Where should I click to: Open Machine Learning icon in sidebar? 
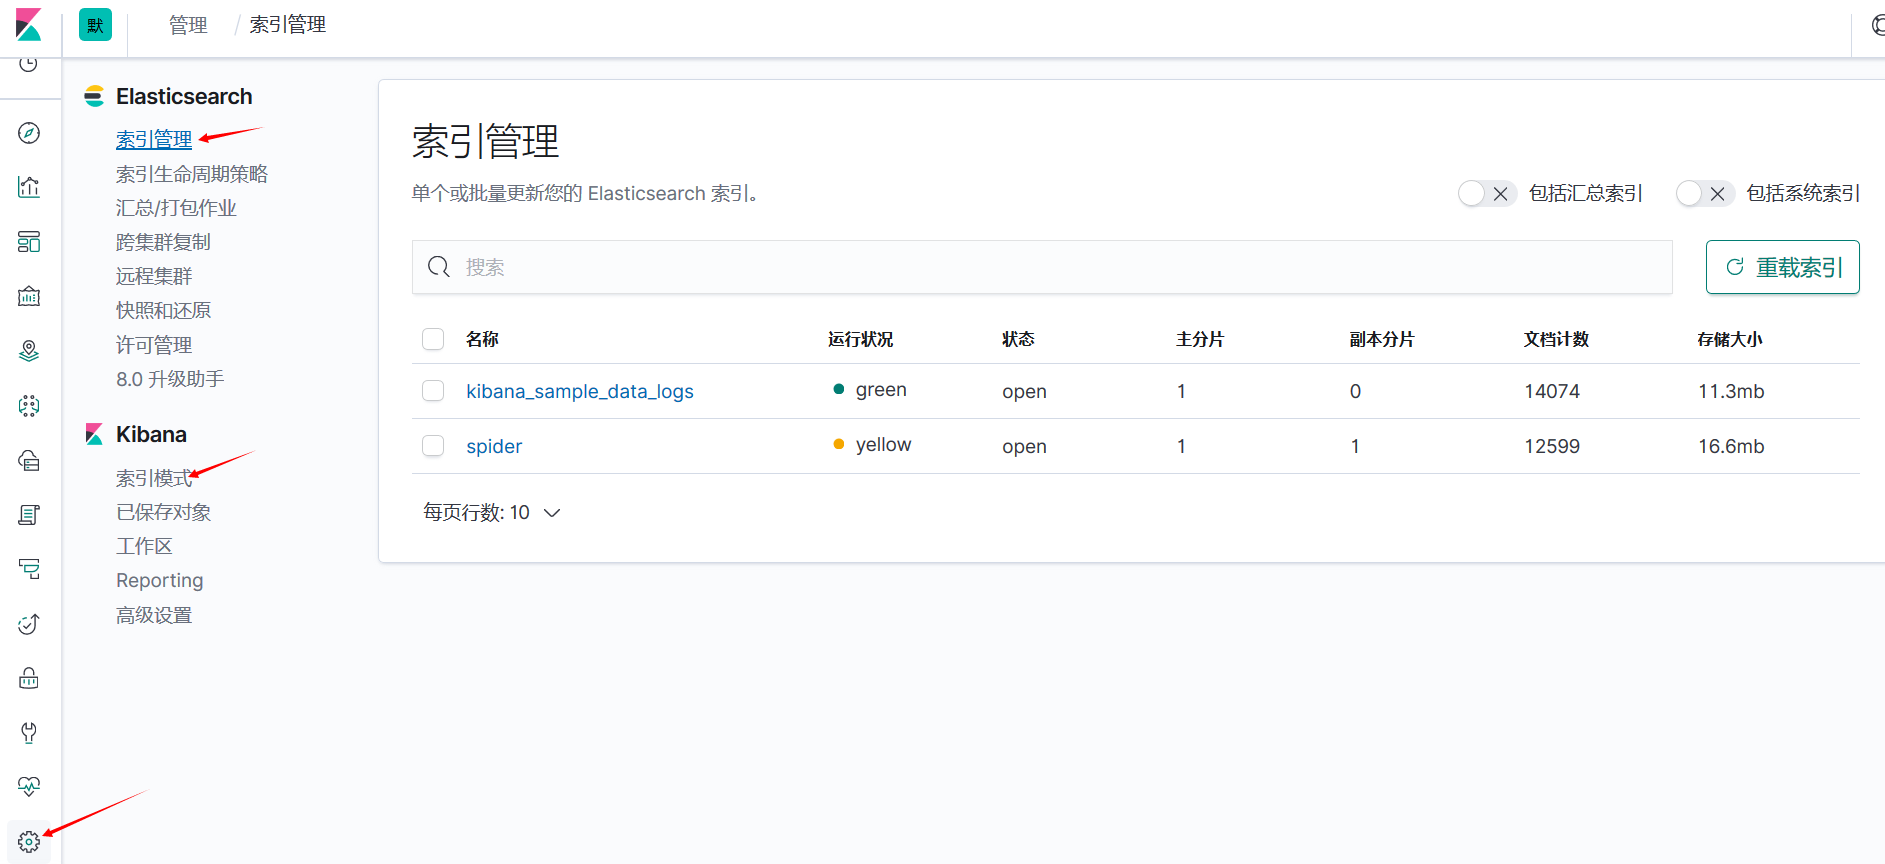pos(29,405)
